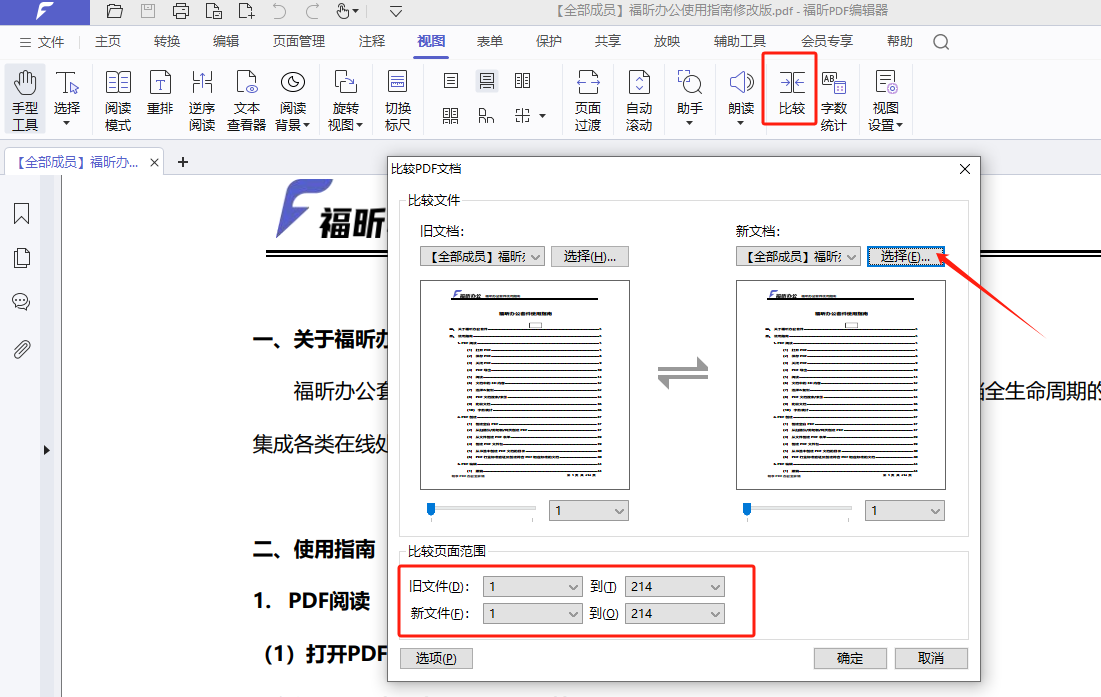The width and height of the screenshot is (1101, 697).
Task: Open the 文本查看器 text viewer
Action: pyautogui.click(x=246, y=100)
